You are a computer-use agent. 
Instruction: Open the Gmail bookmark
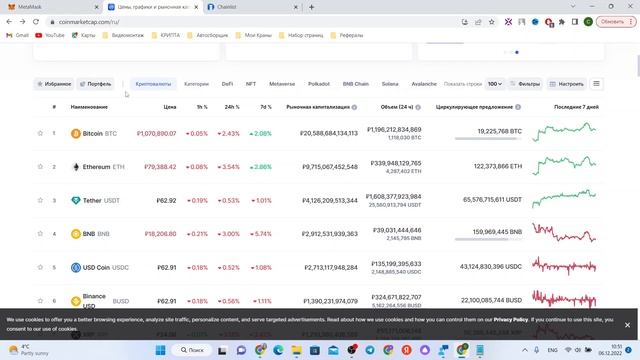(x=17, y=36)
